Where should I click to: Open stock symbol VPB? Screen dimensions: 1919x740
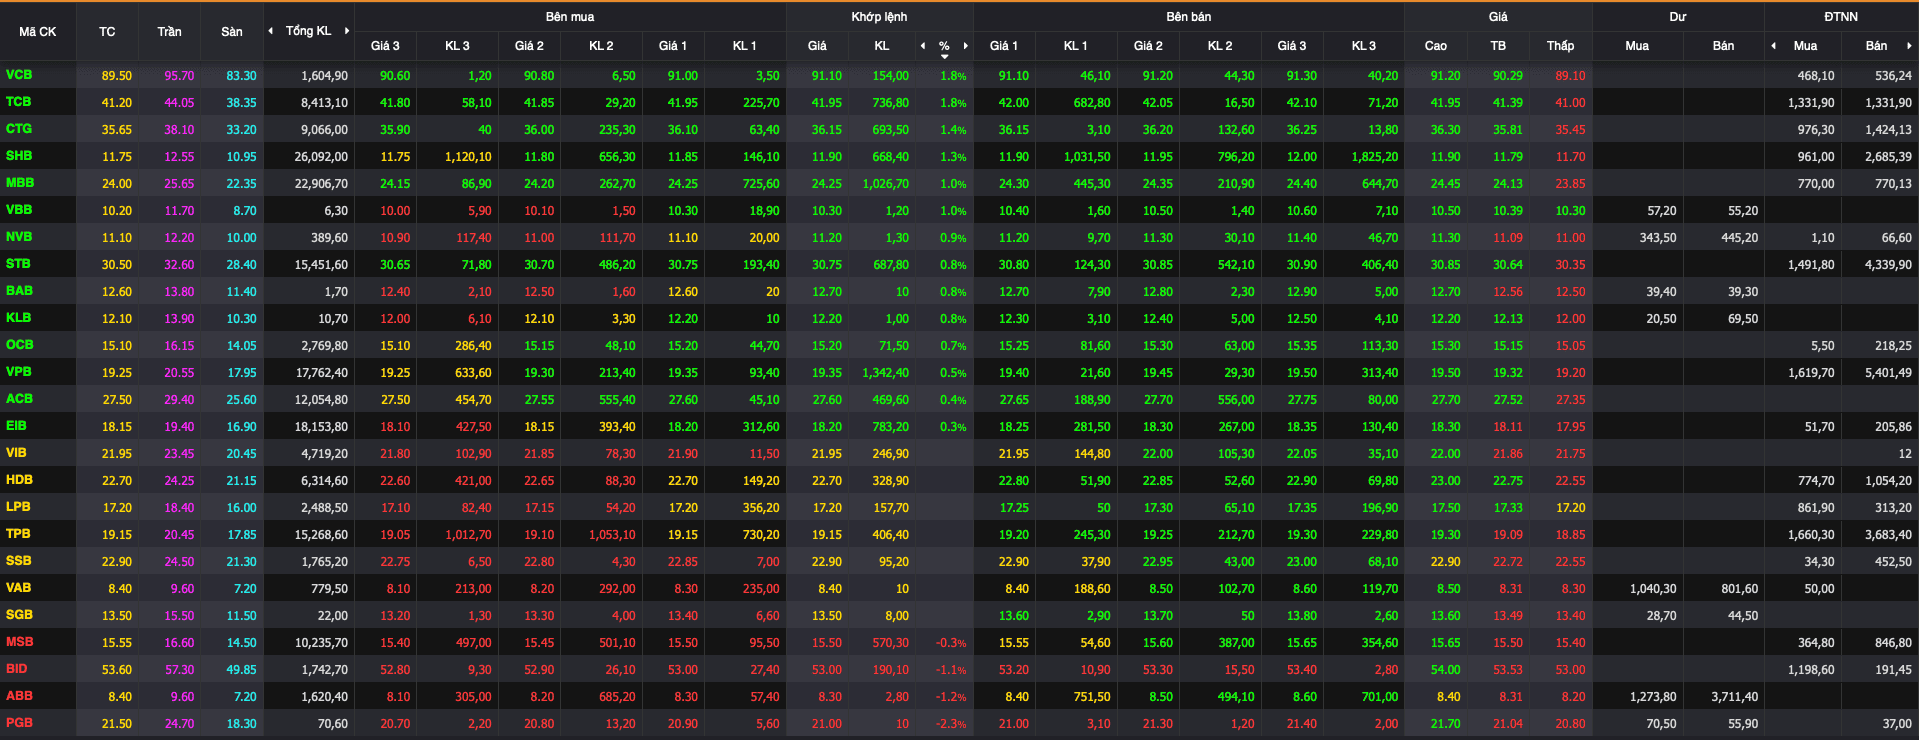pos(18,372)
